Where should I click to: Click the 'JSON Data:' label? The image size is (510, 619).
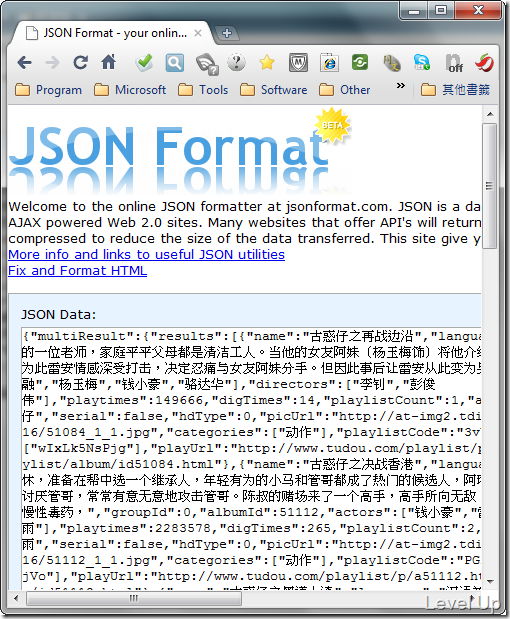(58, 315)
